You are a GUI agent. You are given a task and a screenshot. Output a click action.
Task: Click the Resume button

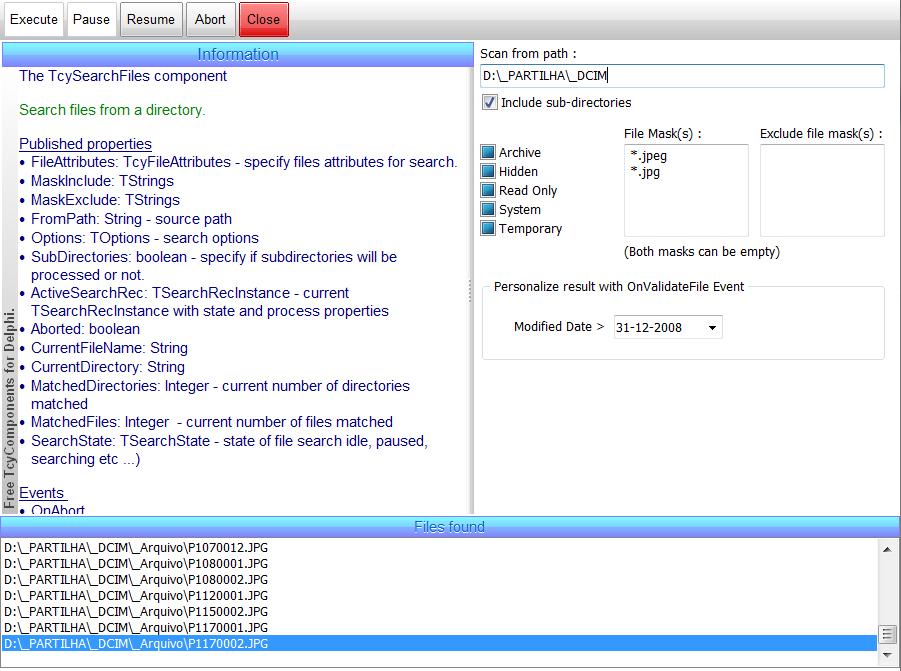(151, 19)
